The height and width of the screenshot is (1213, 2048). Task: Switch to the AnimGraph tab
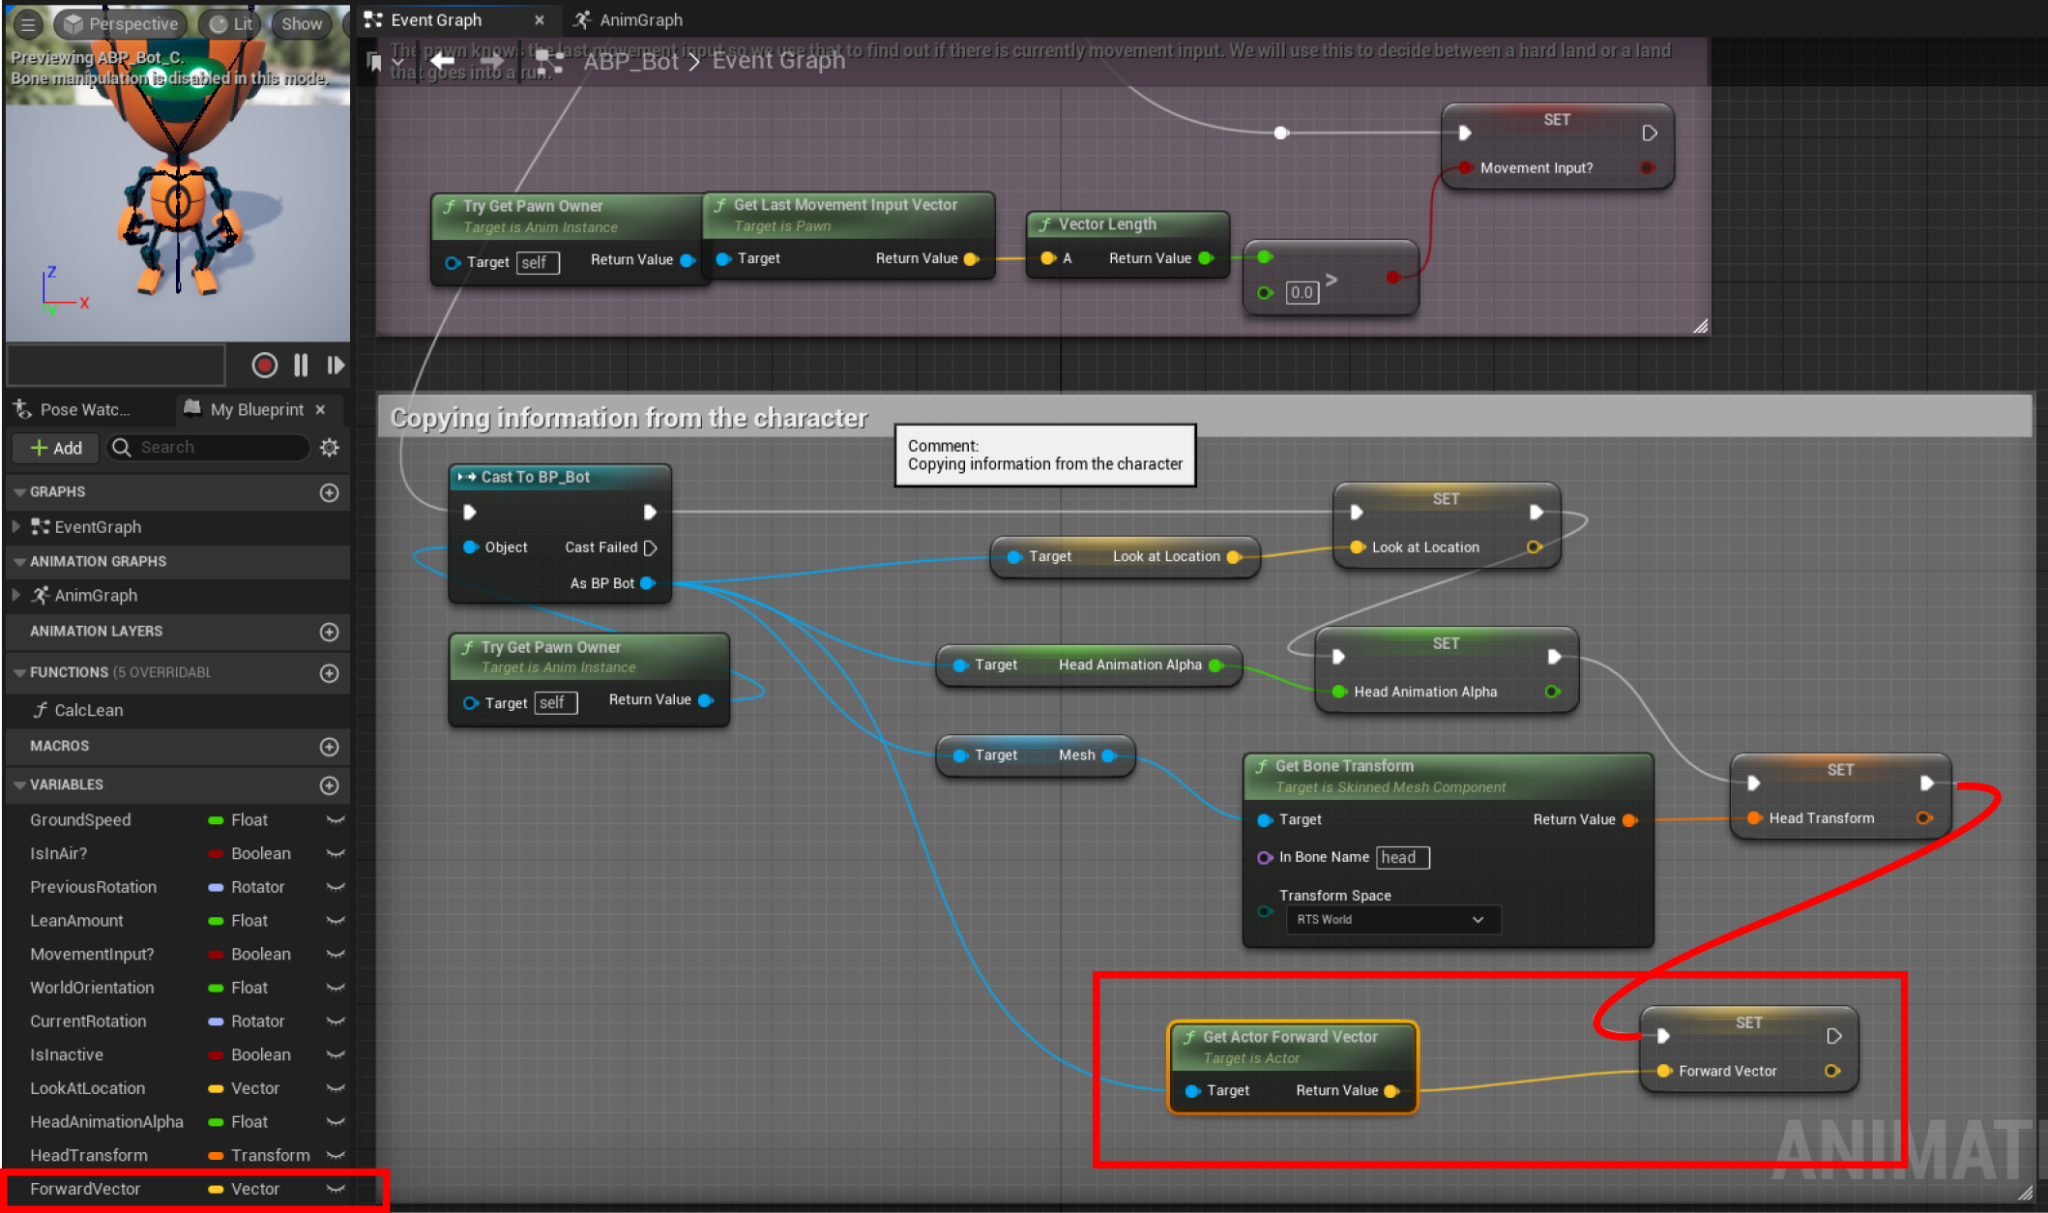pos(629,20)
